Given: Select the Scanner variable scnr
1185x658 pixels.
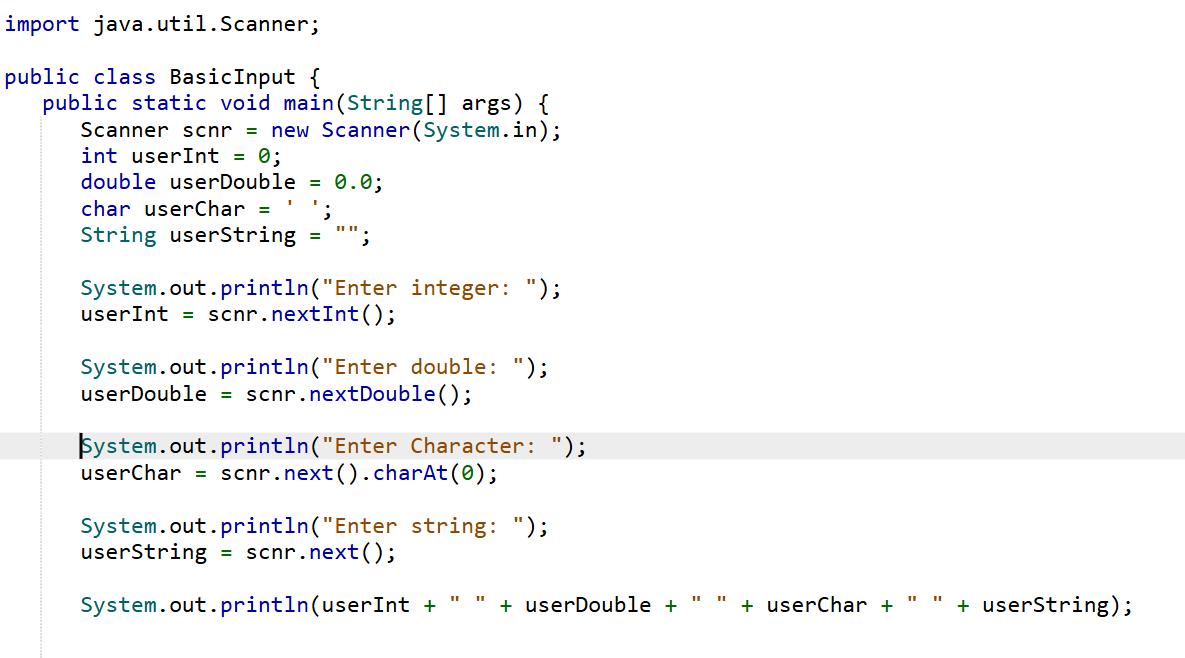Looking at the screenshot, I should tap(208, 129).
